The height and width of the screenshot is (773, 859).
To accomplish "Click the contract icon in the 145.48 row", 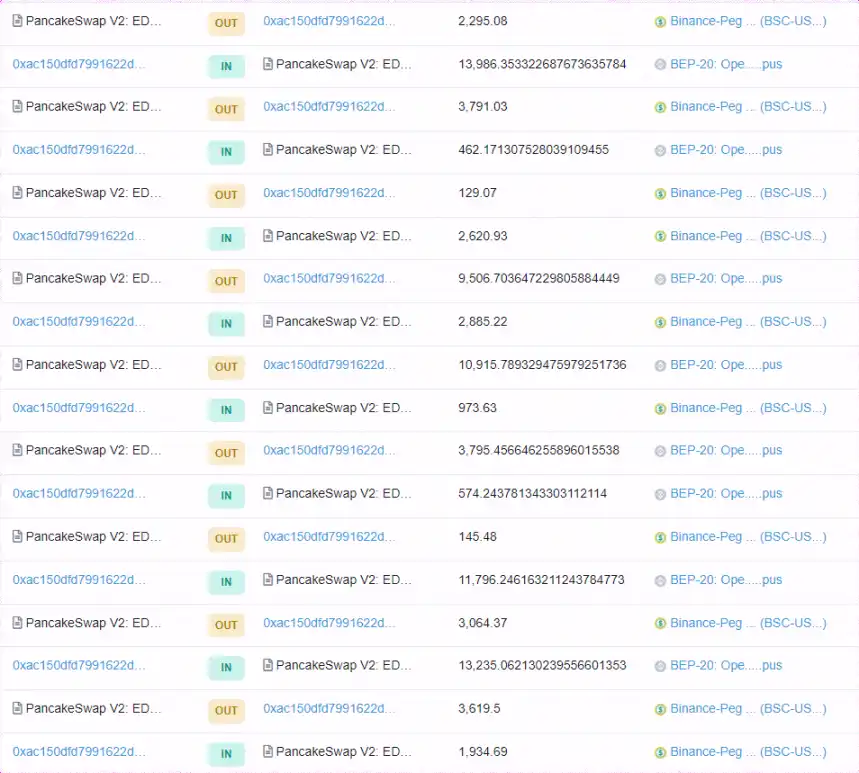I will tap(18, 536).
